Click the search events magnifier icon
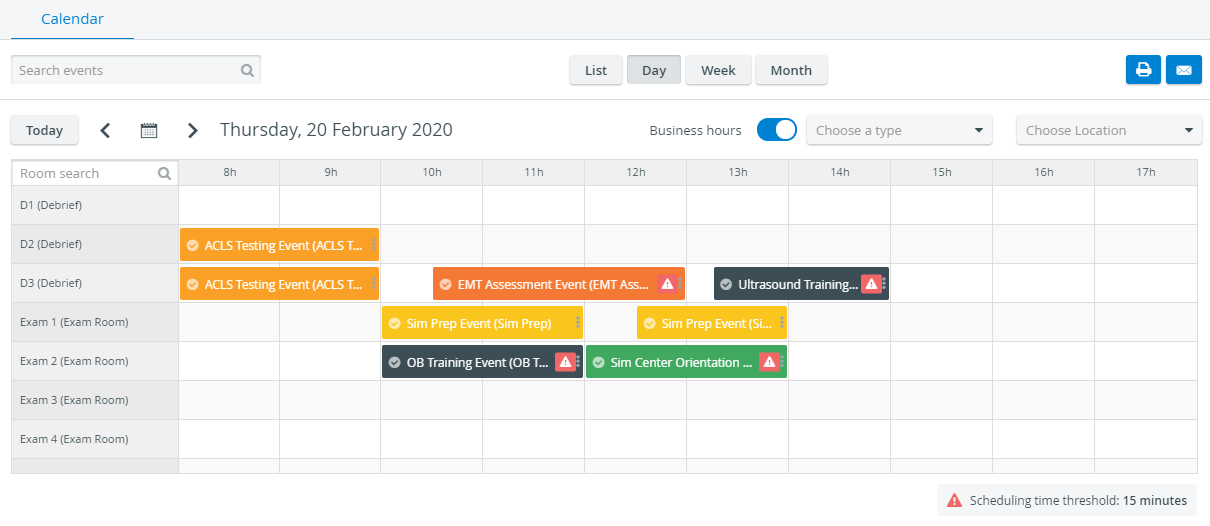The width and height of the screenshot is (1210, 526). [x=247, y=71]
